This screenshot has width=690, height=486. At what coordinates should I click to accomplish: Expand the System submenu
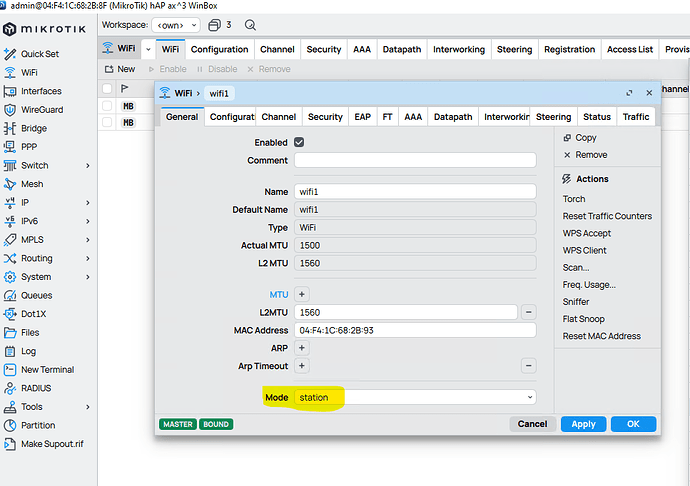tap(88, 277)
